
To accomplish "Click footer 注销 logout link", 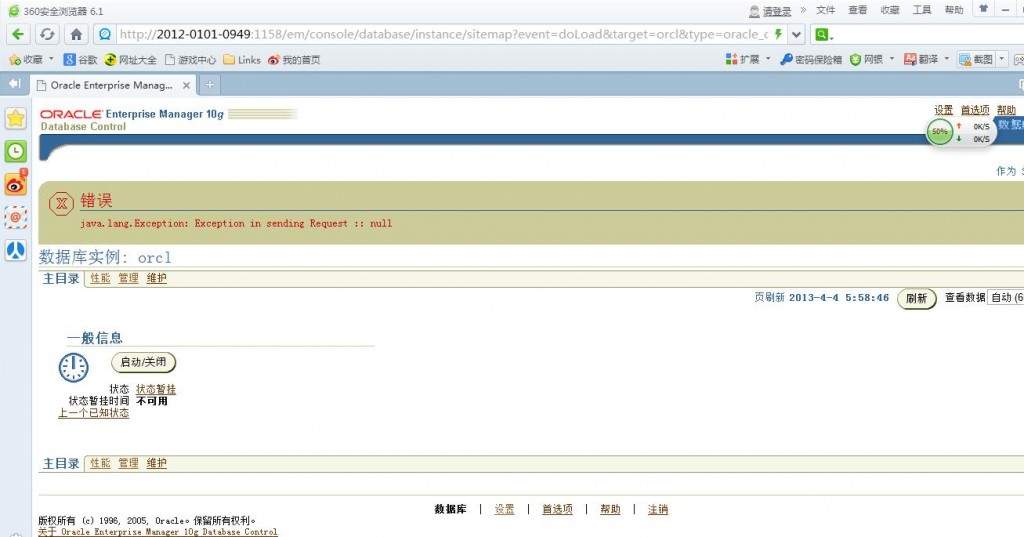I will [658, 509].
